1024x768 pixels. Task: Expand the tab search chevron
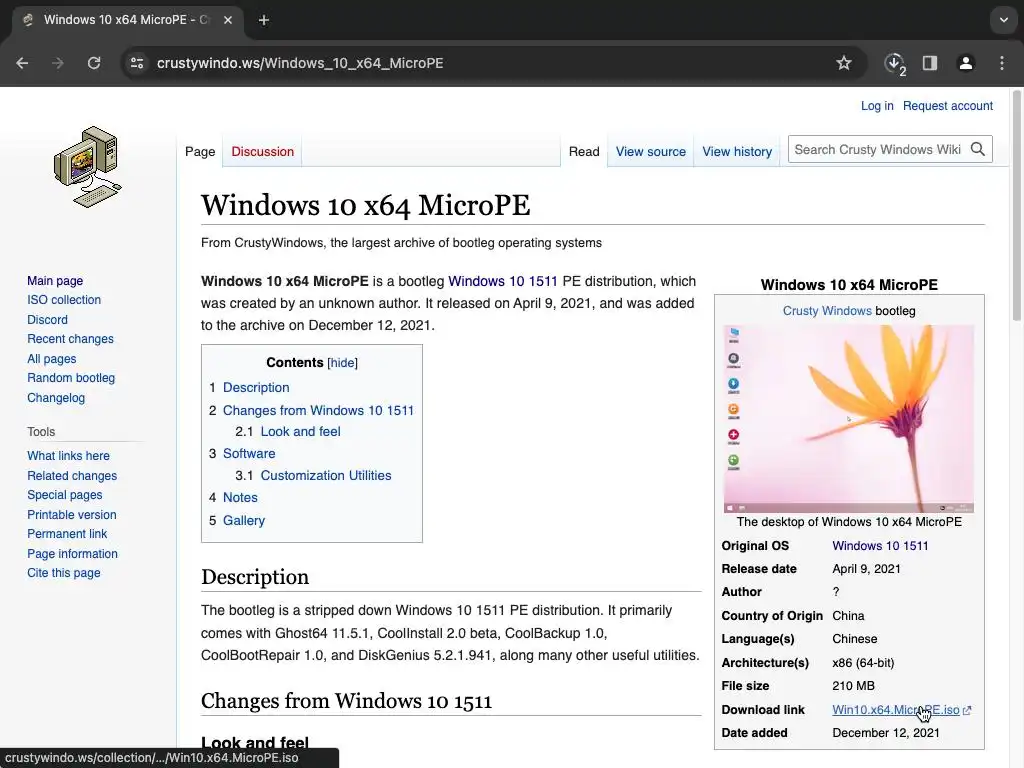[x=1004, y=20]
